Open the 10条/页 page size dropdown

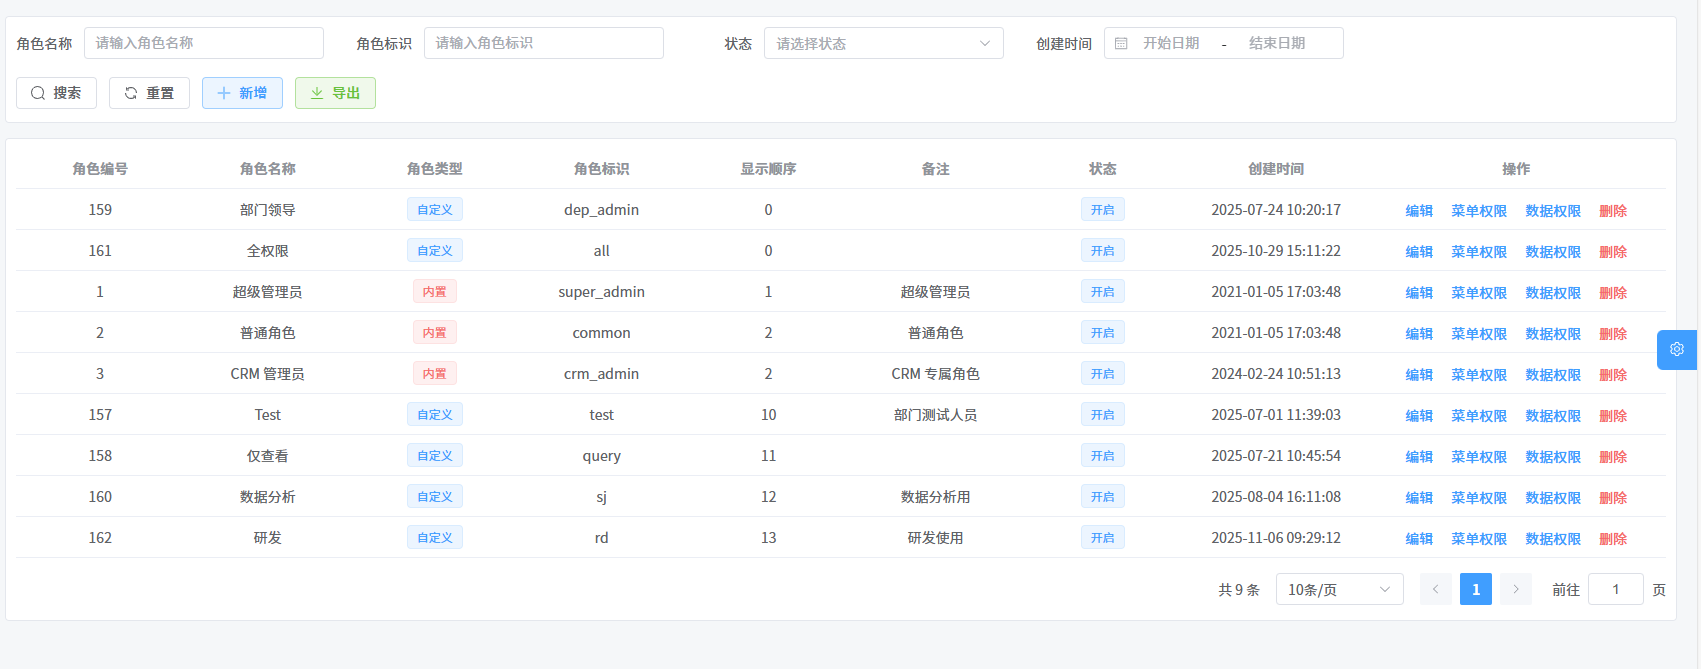1339,590
